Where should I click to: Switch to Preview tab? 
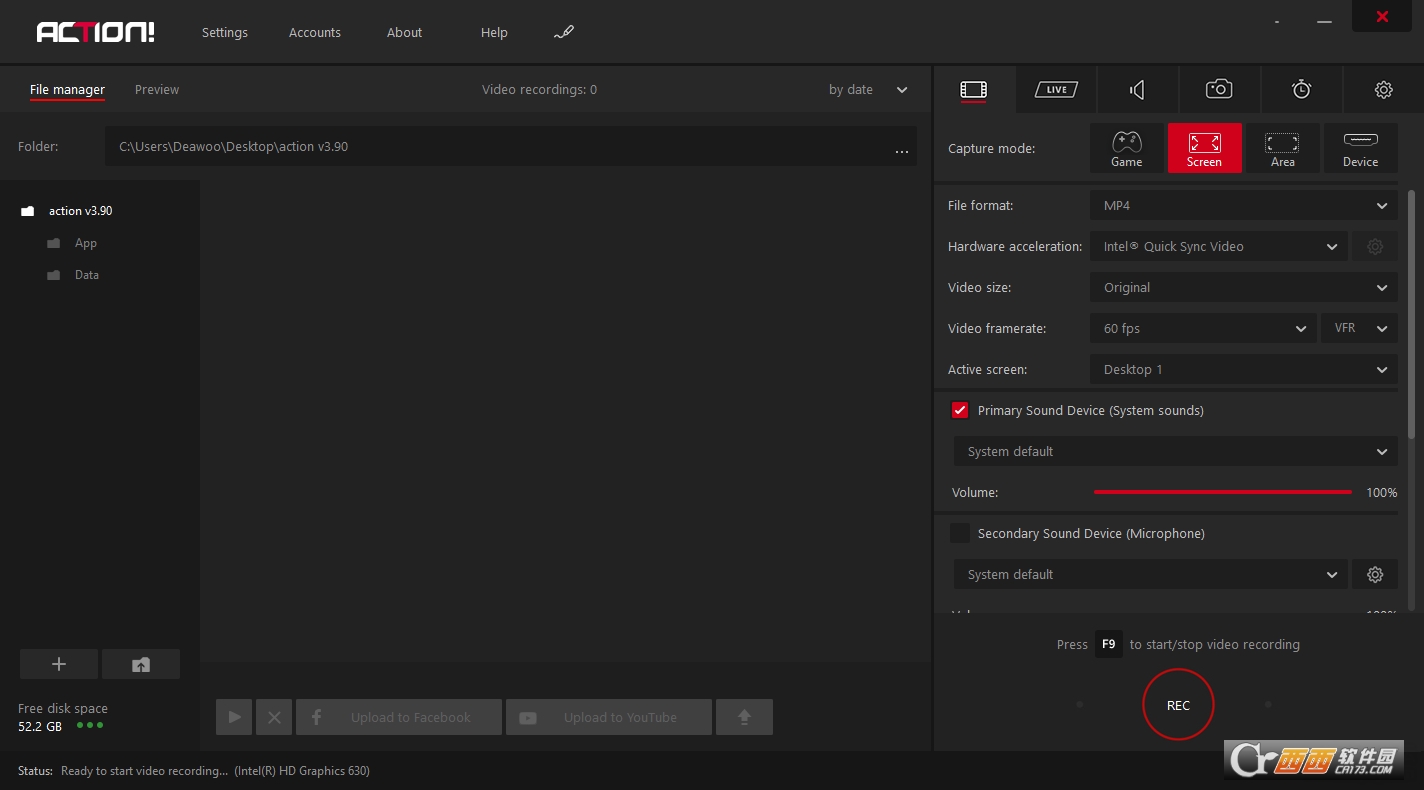(x=157, y=89)
